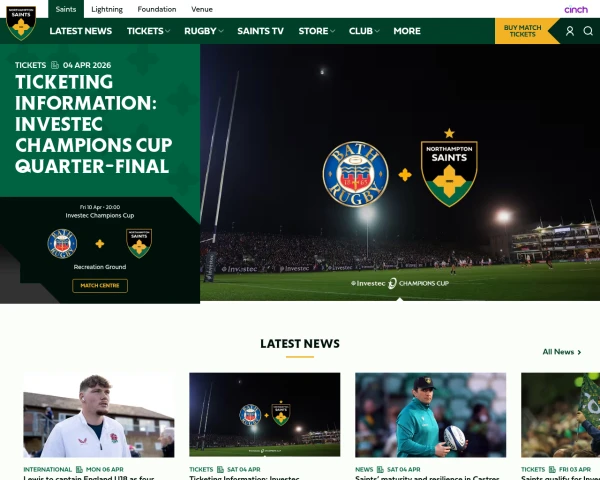Open Latest News menu item
Screen dimensions: 600x480
pos(81,31)
